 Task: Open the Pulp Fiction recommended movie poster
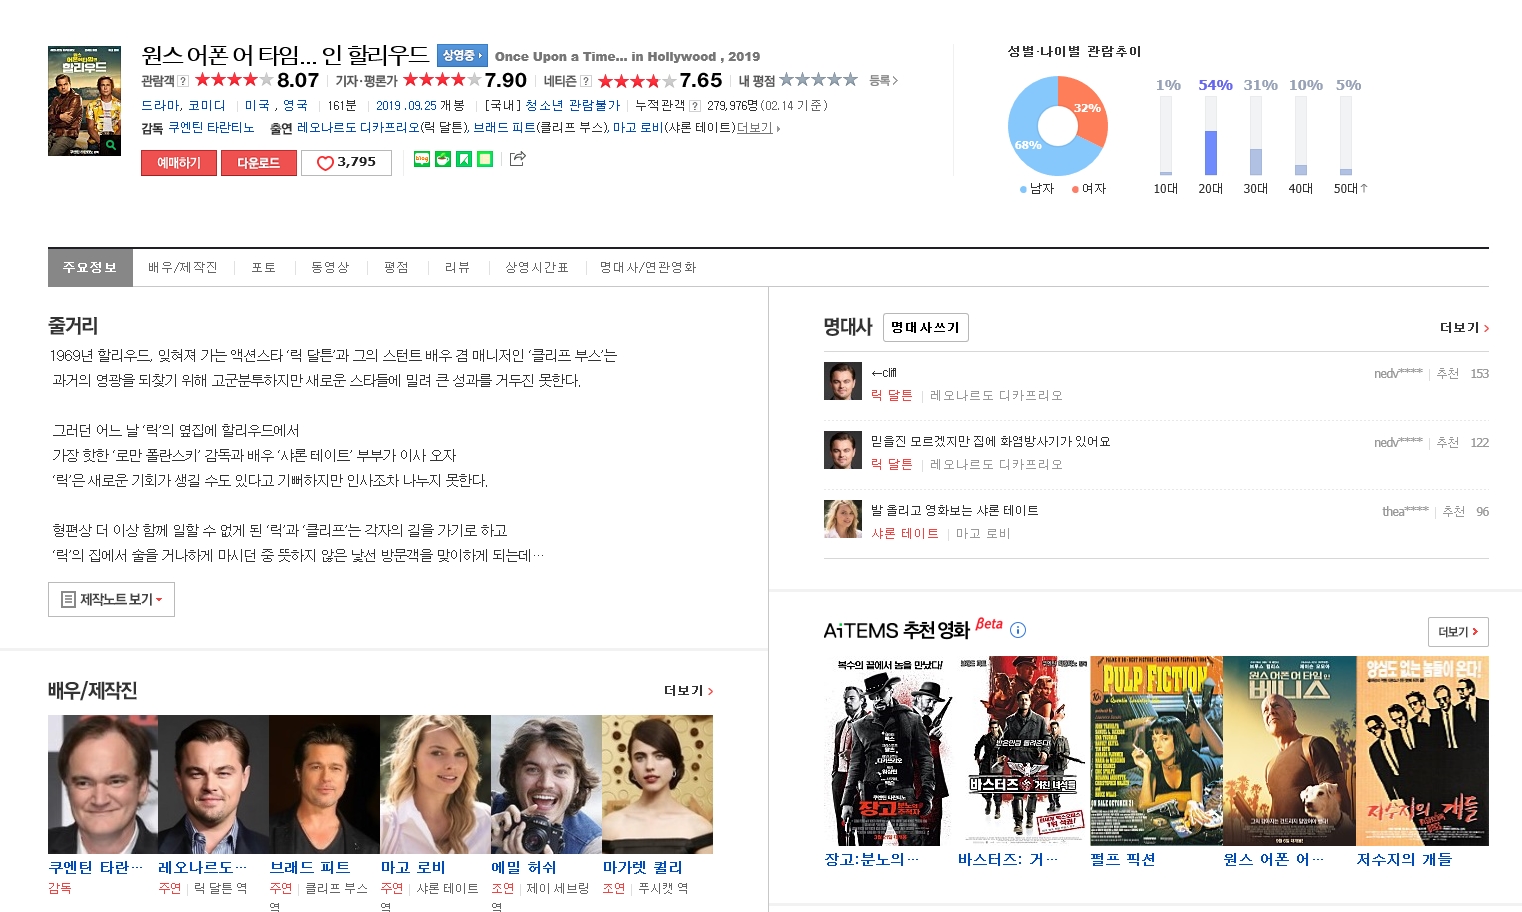click(1155, 751)
